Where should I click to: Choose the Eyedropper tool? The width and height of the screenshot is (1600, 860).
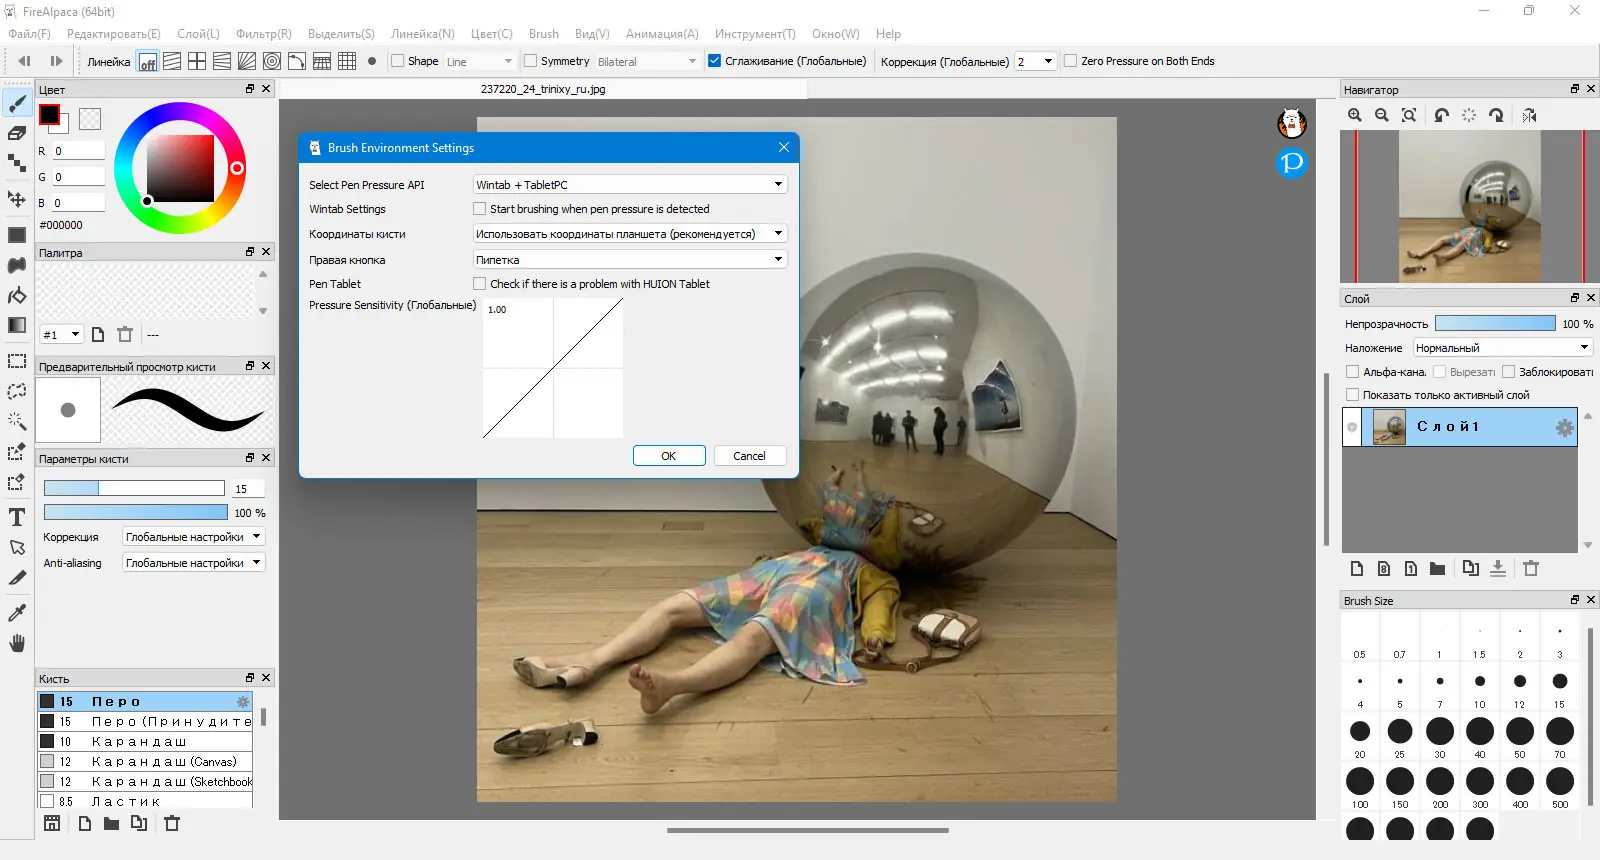[x=17, y=612]
